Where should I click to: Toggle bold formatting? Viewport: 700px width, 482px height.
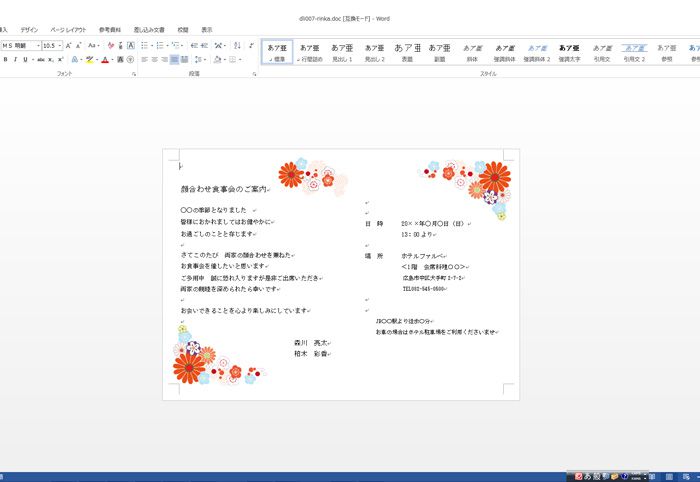click(x=5, y=60)
